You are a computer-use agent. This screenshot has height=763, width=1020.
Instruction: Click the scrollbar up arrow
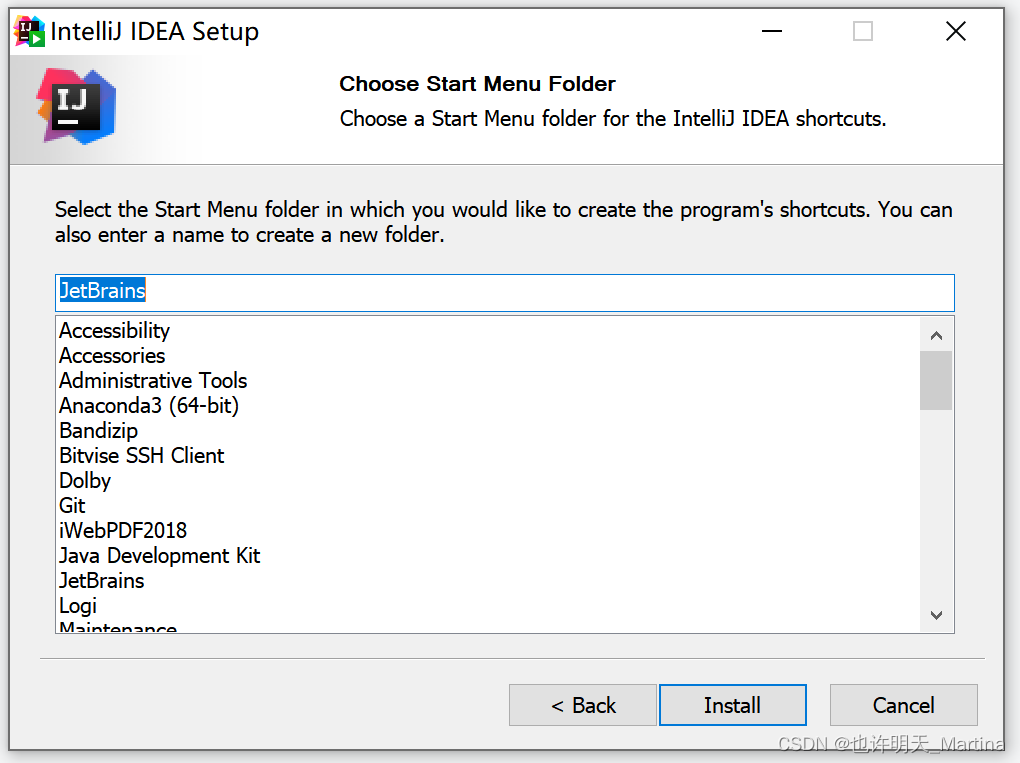pyautogui.click(x=936, y=335)
